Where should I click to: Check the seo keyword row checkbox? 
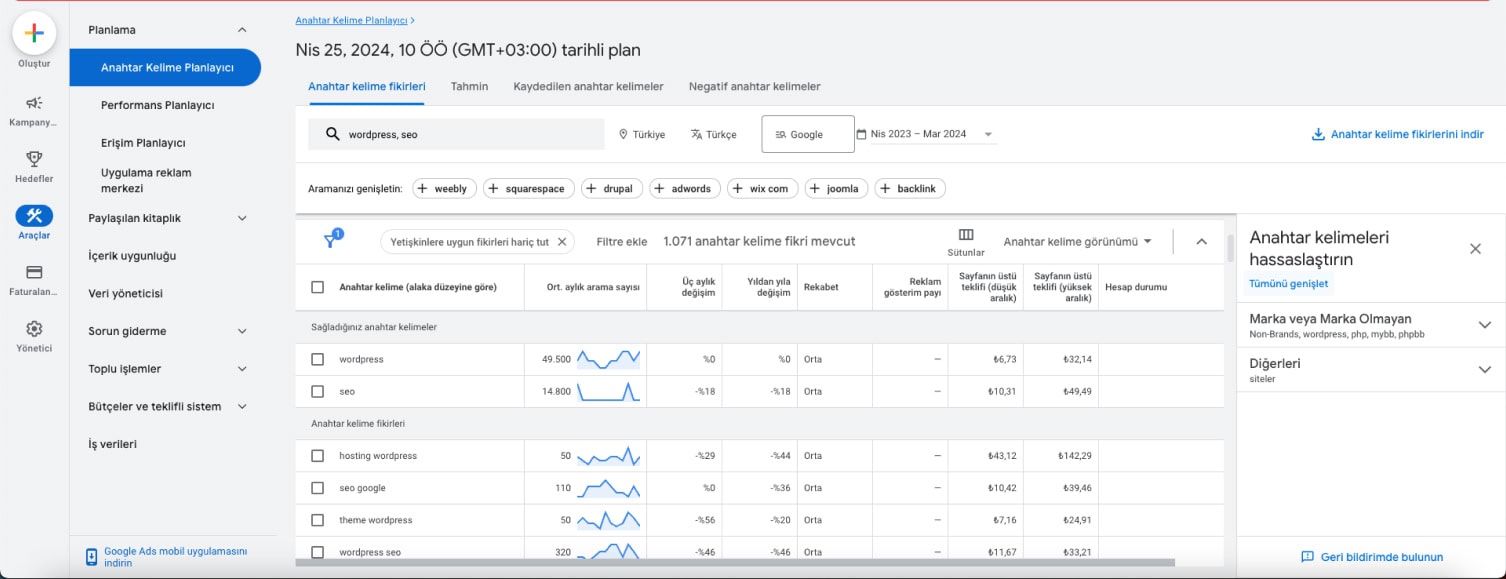pyautogui.click(x=318, y=391)
